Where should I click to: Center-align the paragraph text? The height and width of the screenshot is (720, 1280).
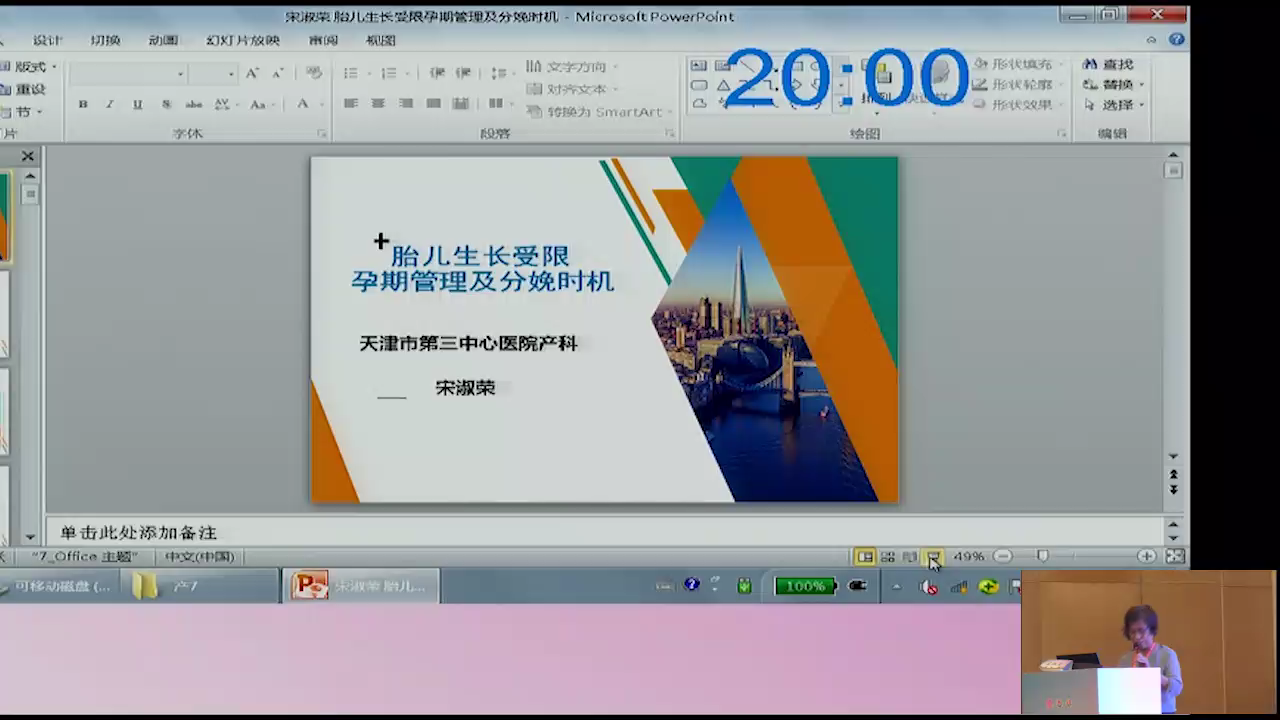[378, 103]
